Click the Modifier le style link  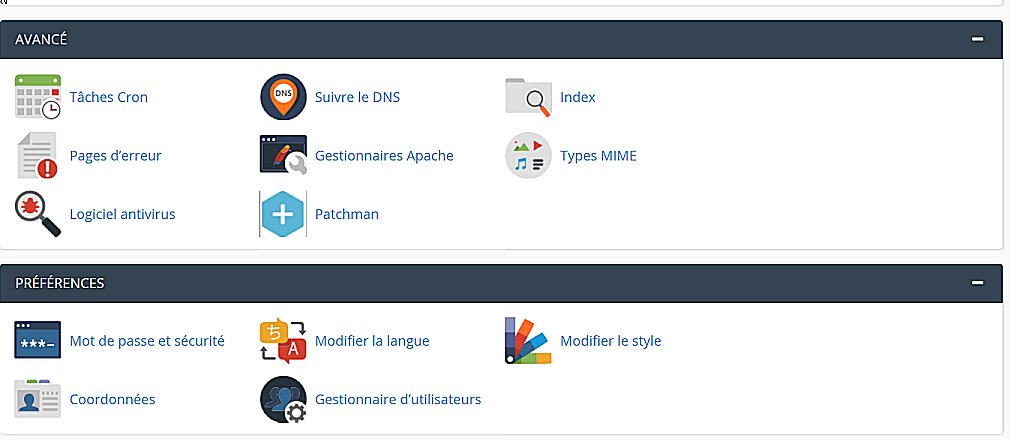pyautogui.click(x=610, y=341)
